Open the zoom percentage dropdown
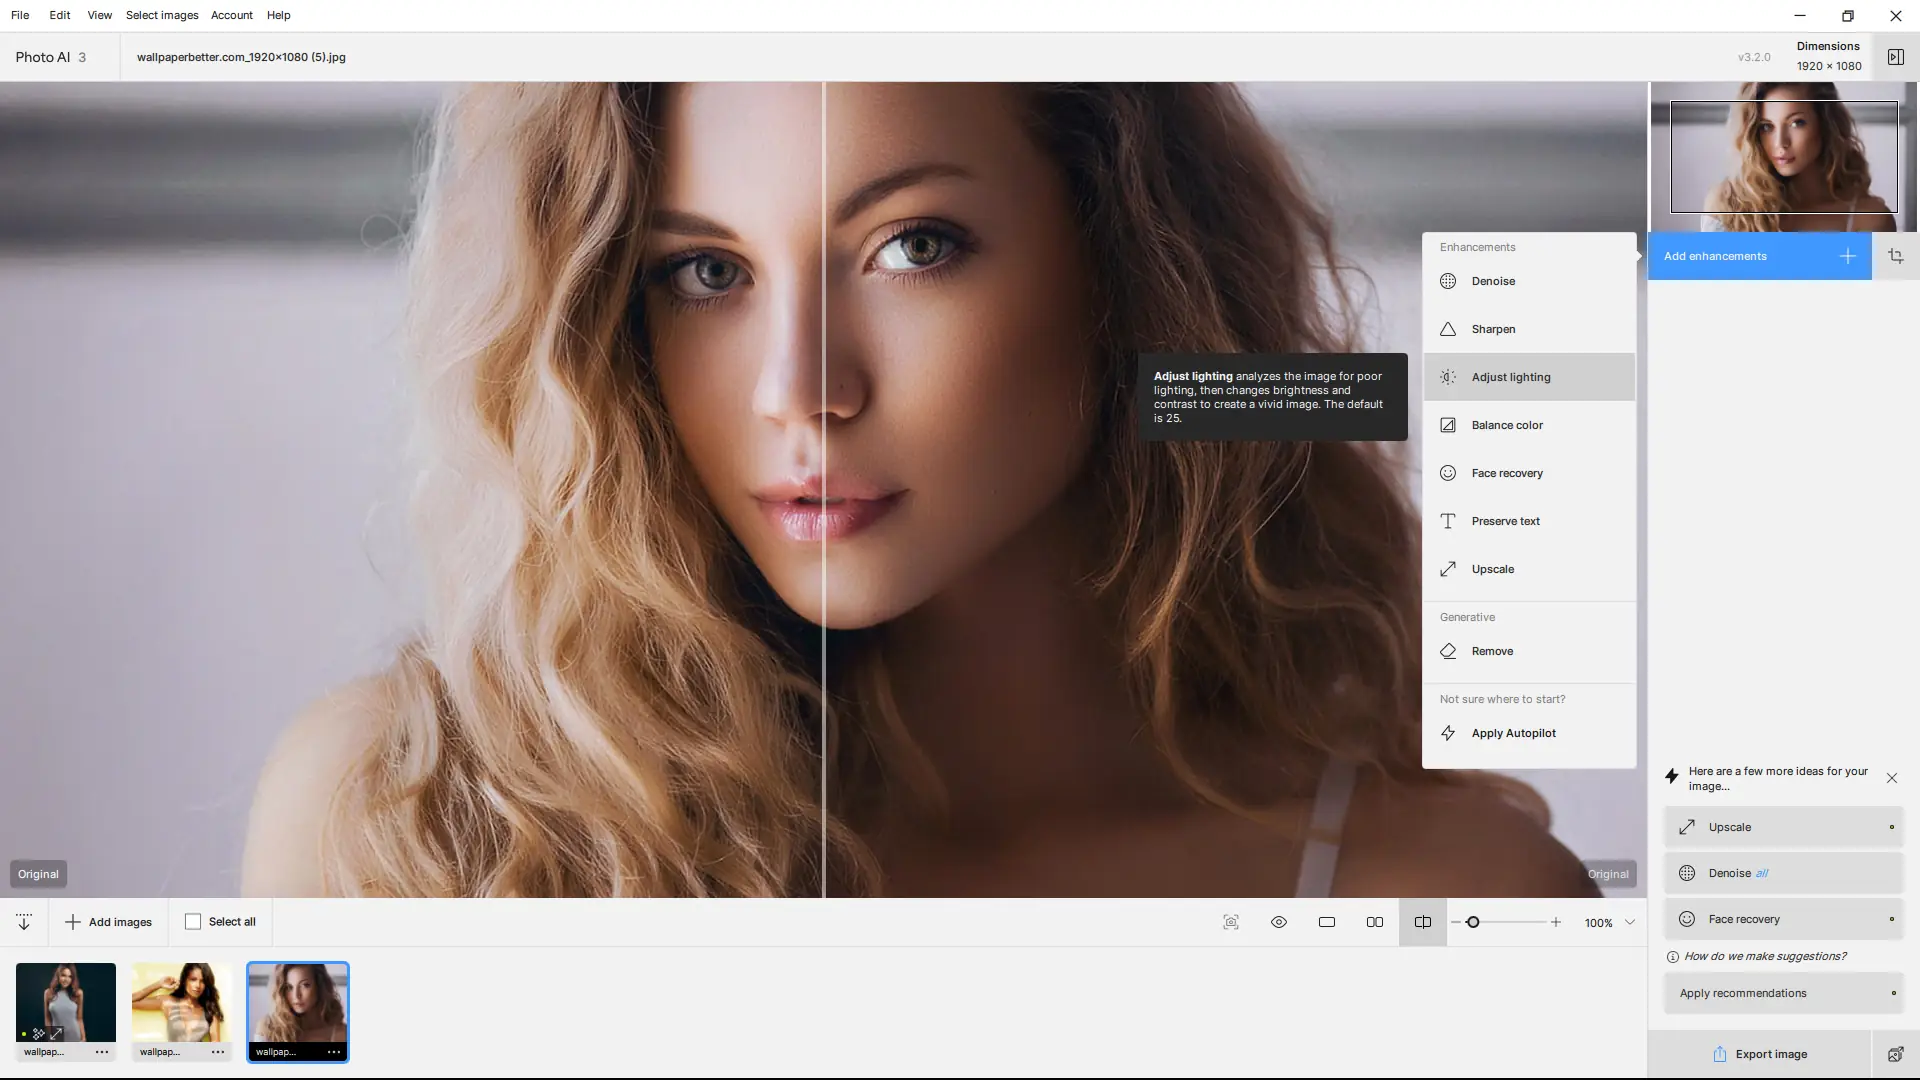Screen dimensions: 1920x1080 point(1629,922)
